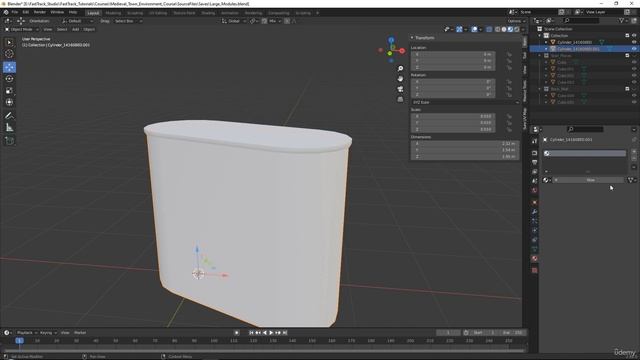640x360 pixels.
Task: Open the Scene properties tab icon
Action: (x=534, y=181)
